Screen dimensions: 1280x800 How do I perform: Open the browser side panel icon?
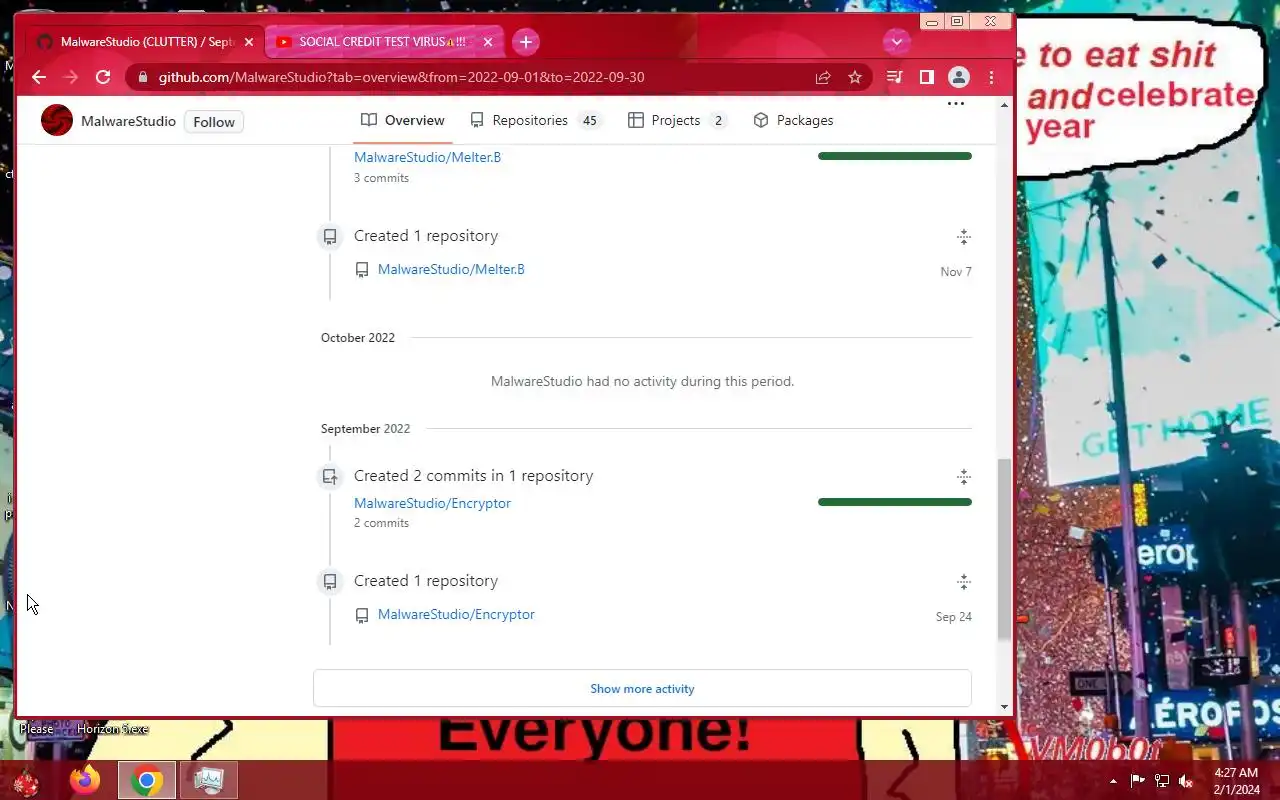[926, 77]
